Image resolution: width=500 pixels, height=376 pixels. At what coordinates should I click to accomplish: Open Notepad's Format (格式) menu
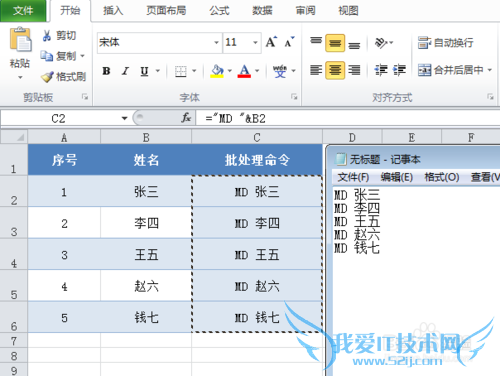pyautogui.click(x=442, y=177)
